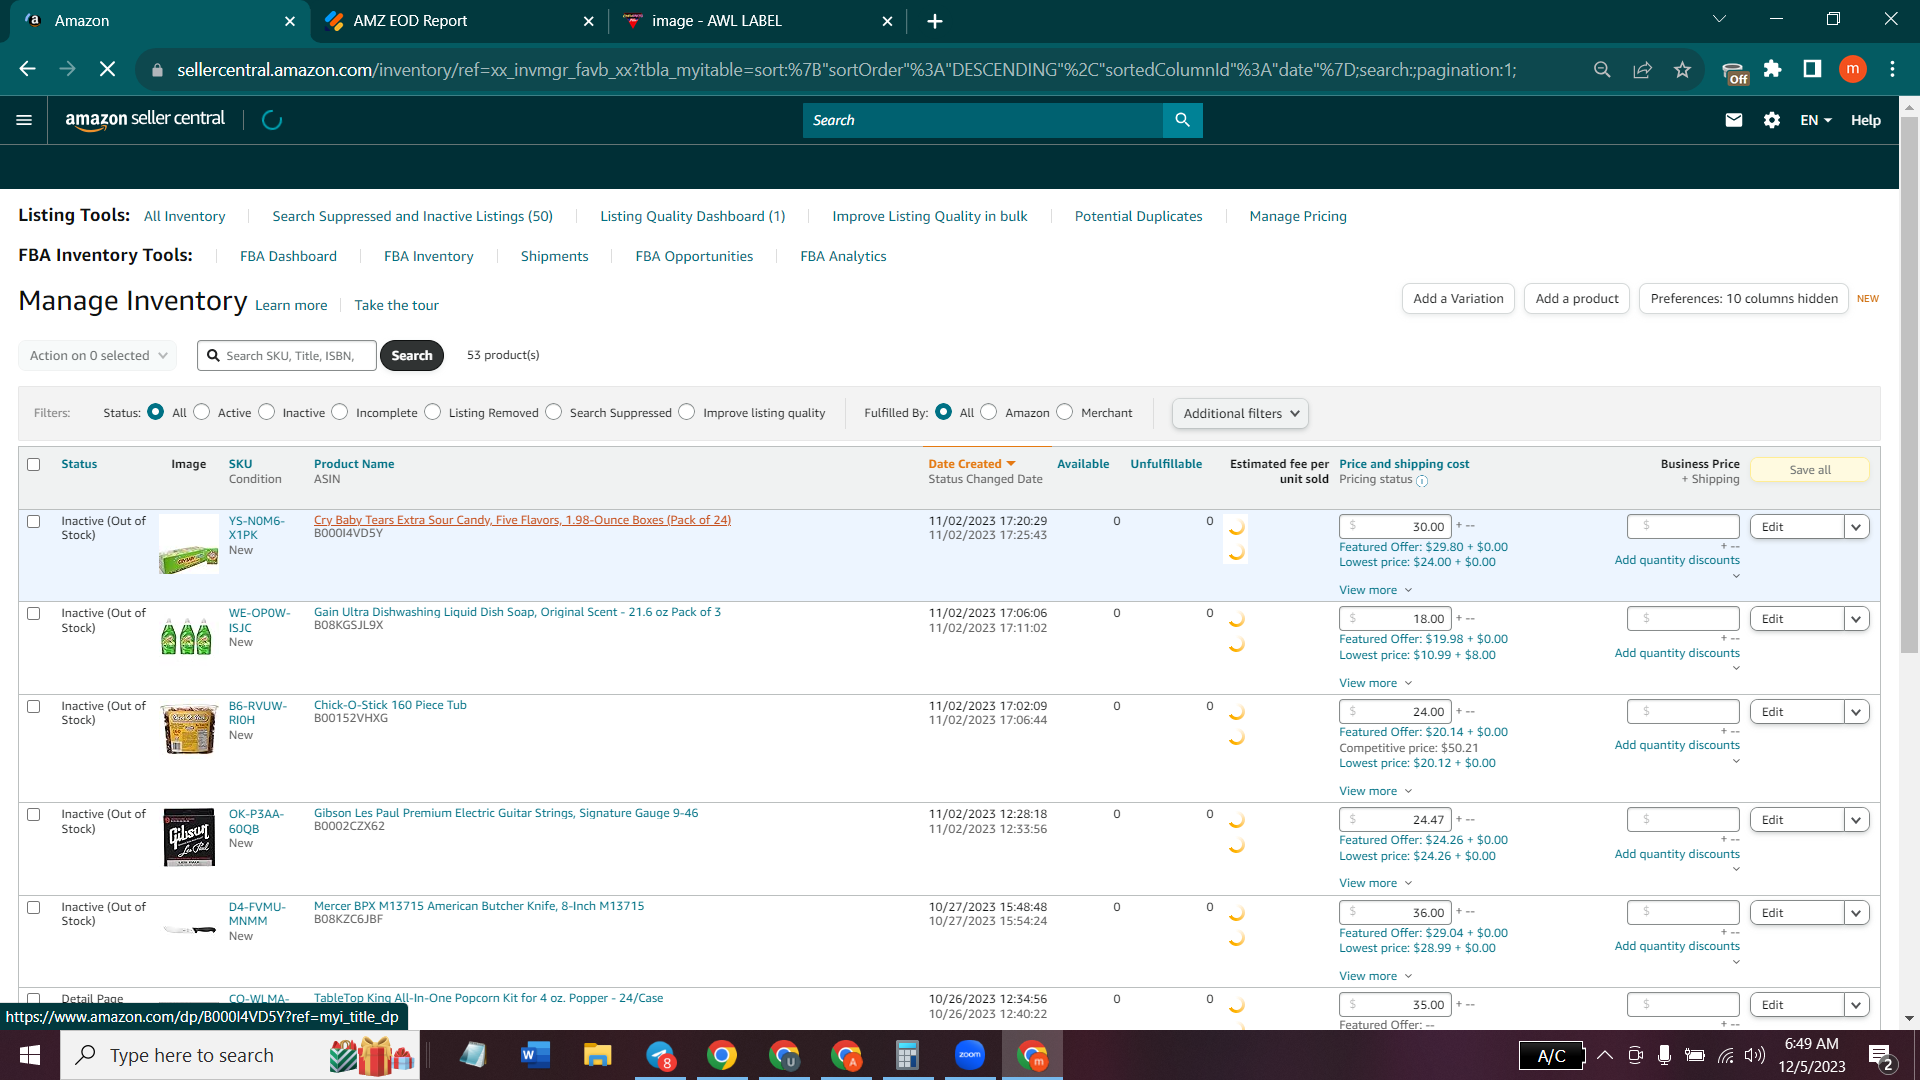Open the Shipments page
The width and height of the screenshot is (1920, 1080).
(x=555, y=256)
